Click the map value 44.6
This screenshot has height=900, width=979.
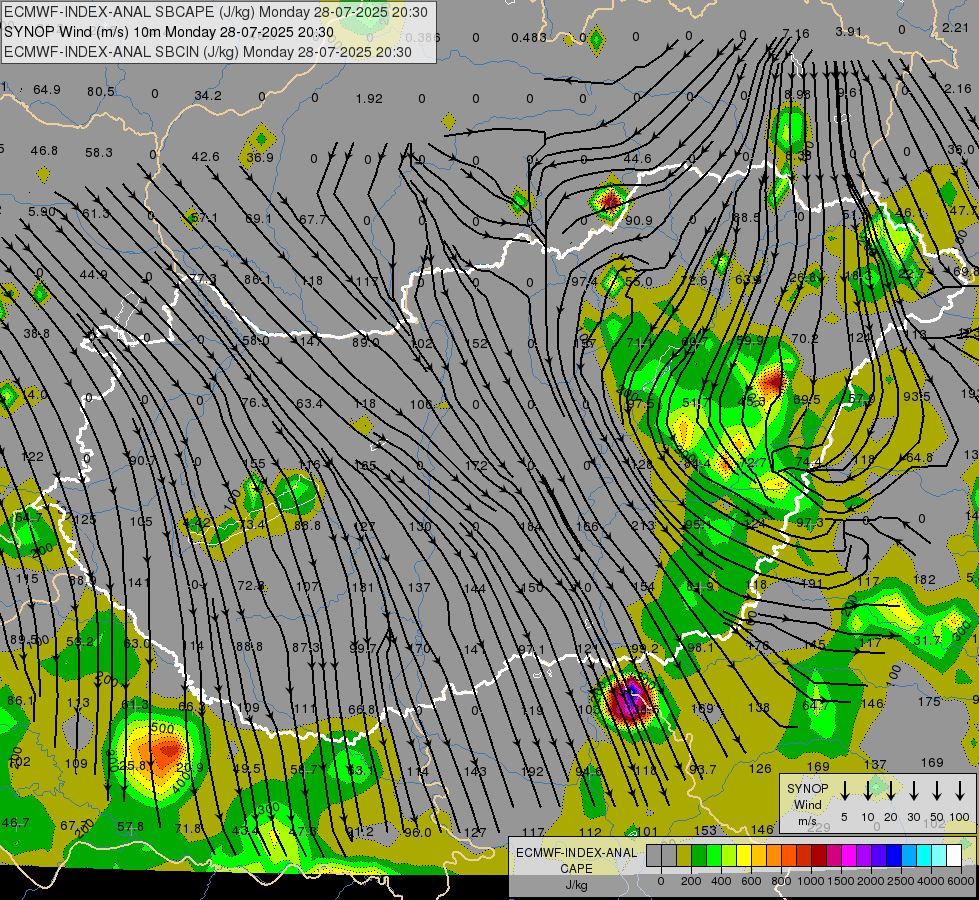point(637,159)
